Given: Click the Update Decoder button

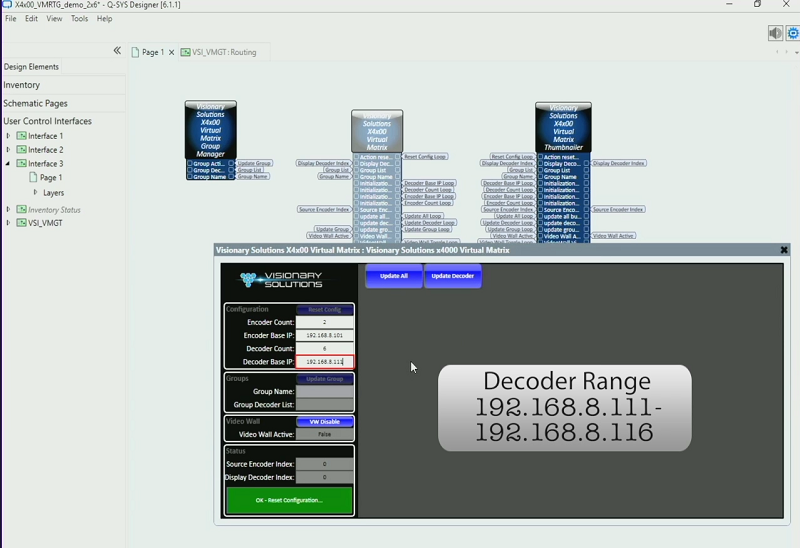Looking at the screenshot, I should tap(453, 276).
